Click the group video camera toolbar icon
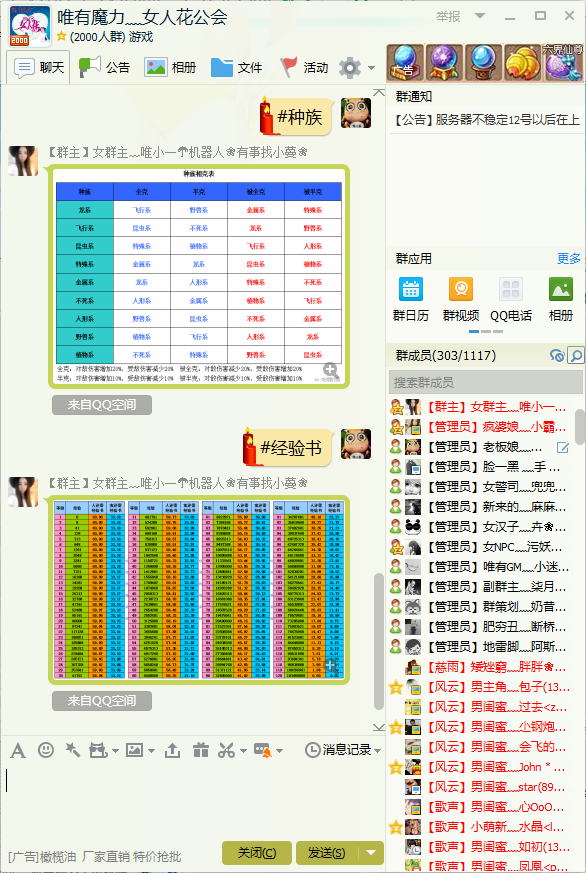Image resolution: width=586 pixels, height=873 pixels. click(x=98, y=750)
